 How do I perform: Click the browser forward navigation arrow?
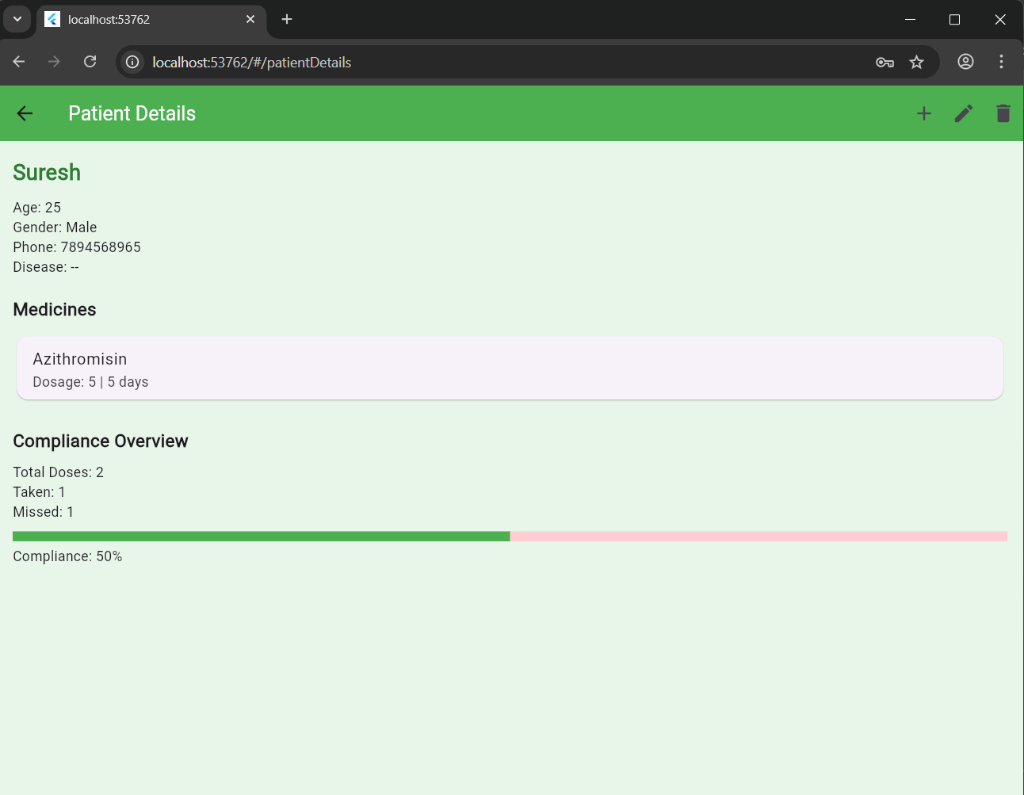[54, 62]
